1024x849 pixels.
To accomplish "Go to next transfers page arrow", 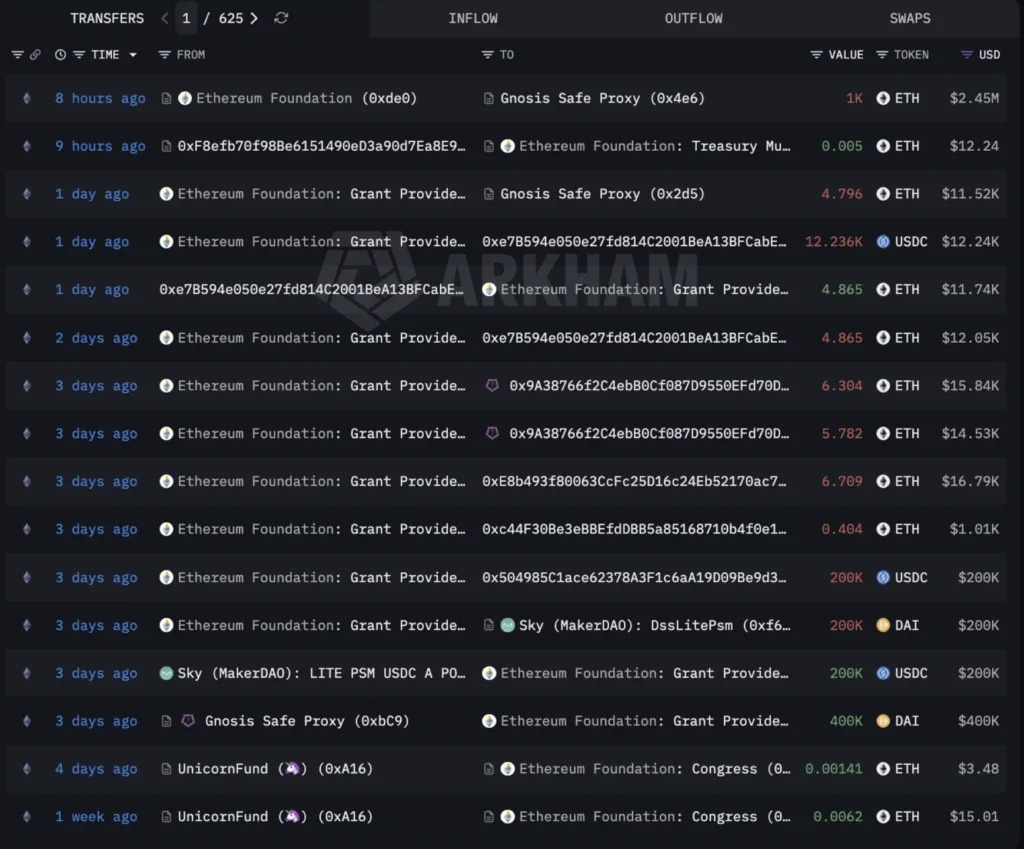I will 254,18.
